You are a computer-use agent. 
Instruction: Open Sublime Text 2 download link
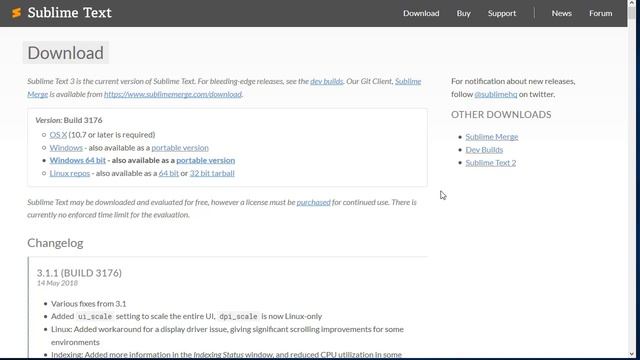tap(491, 162)
